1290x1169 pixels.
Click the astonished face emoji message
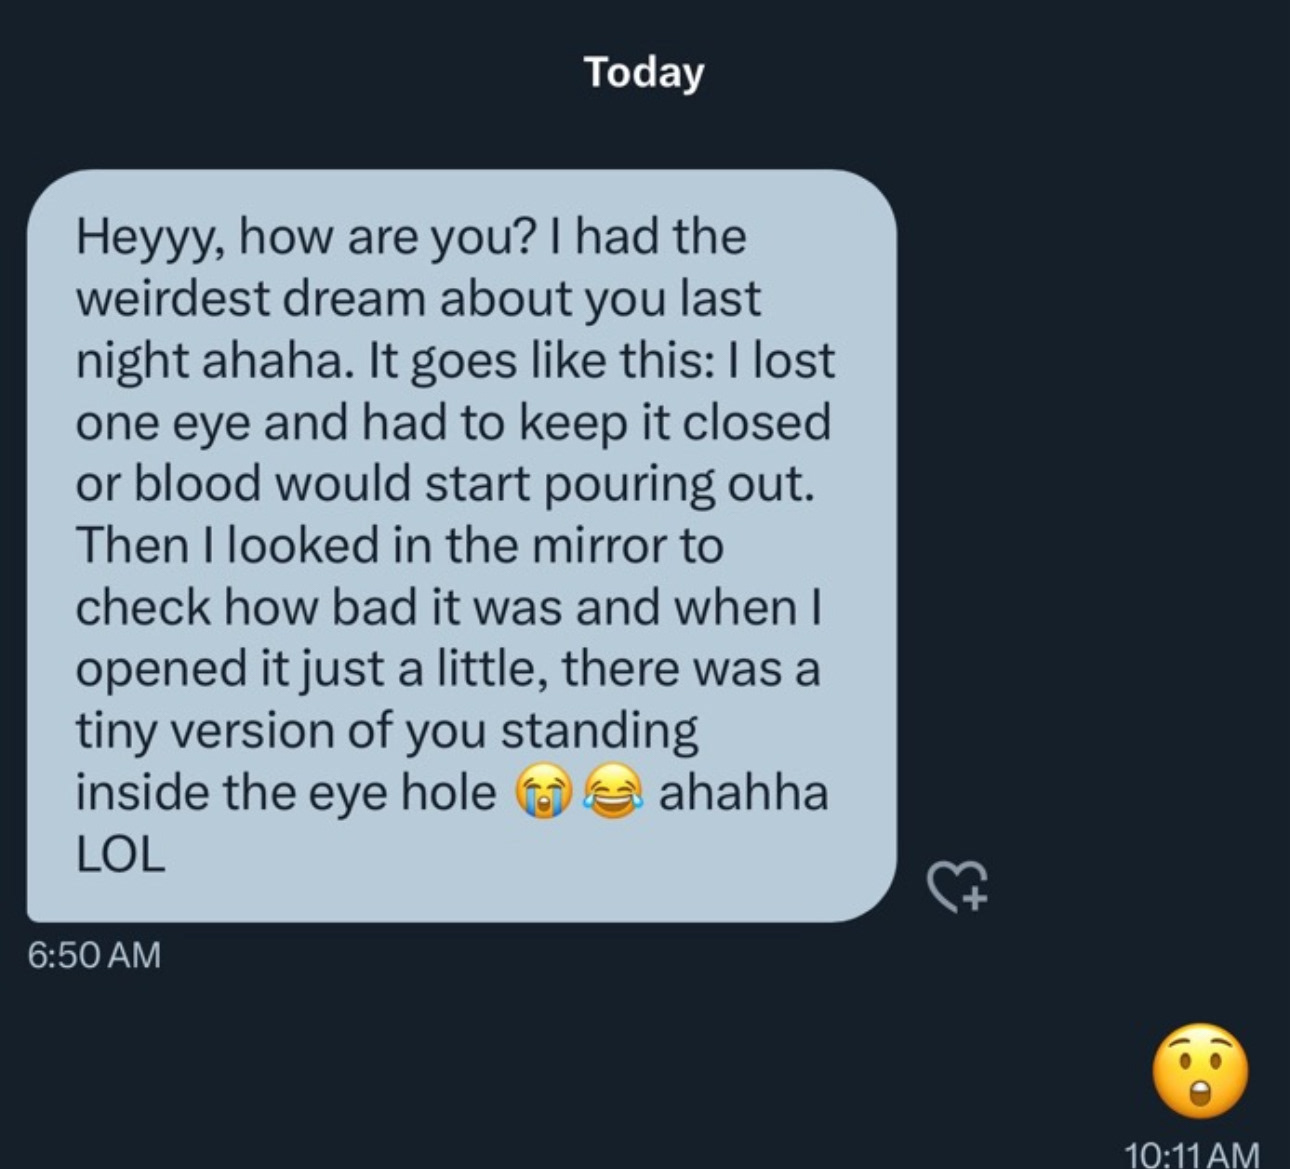tap(1199, 1070)
